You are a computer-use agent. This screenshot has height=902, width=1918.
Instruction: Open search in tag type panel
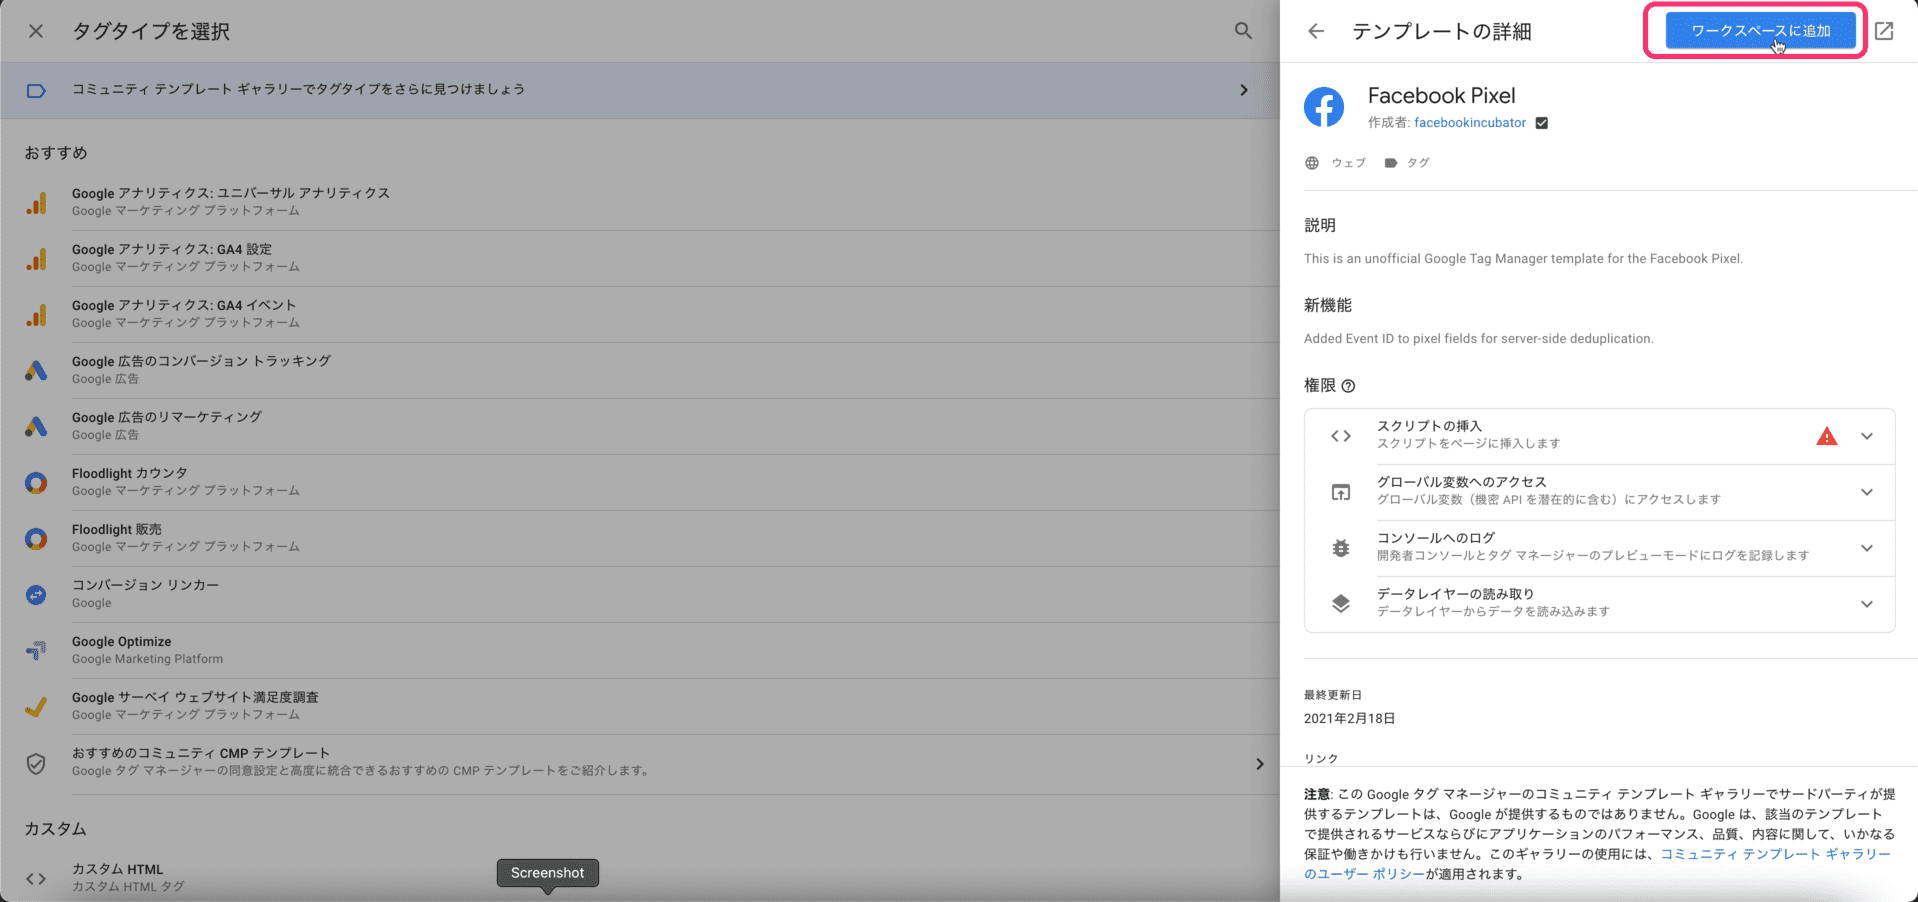1243,31
